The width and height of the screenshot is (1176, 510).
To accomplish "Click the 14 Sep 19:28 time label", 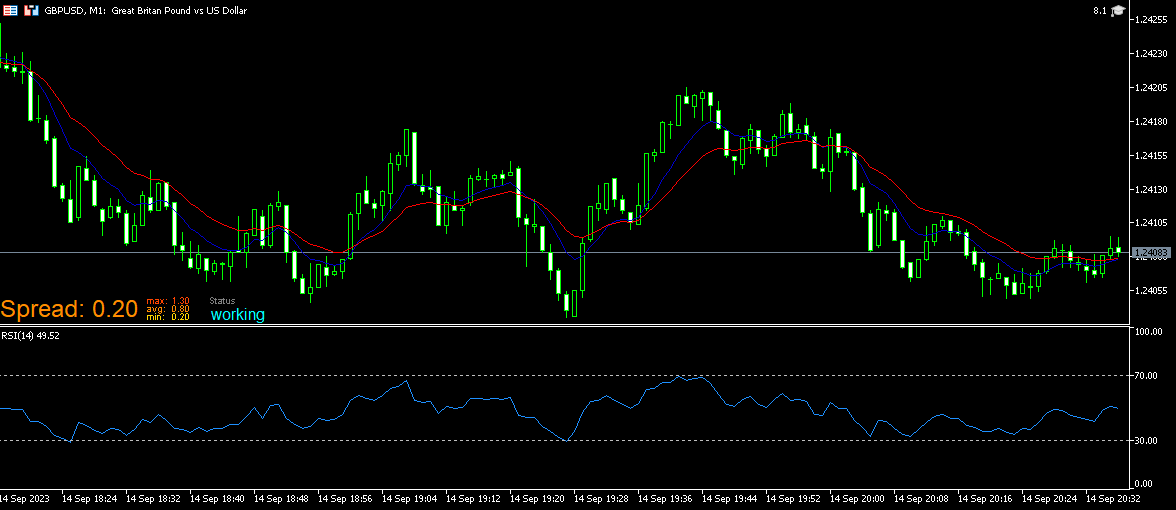I will point(602,498).
